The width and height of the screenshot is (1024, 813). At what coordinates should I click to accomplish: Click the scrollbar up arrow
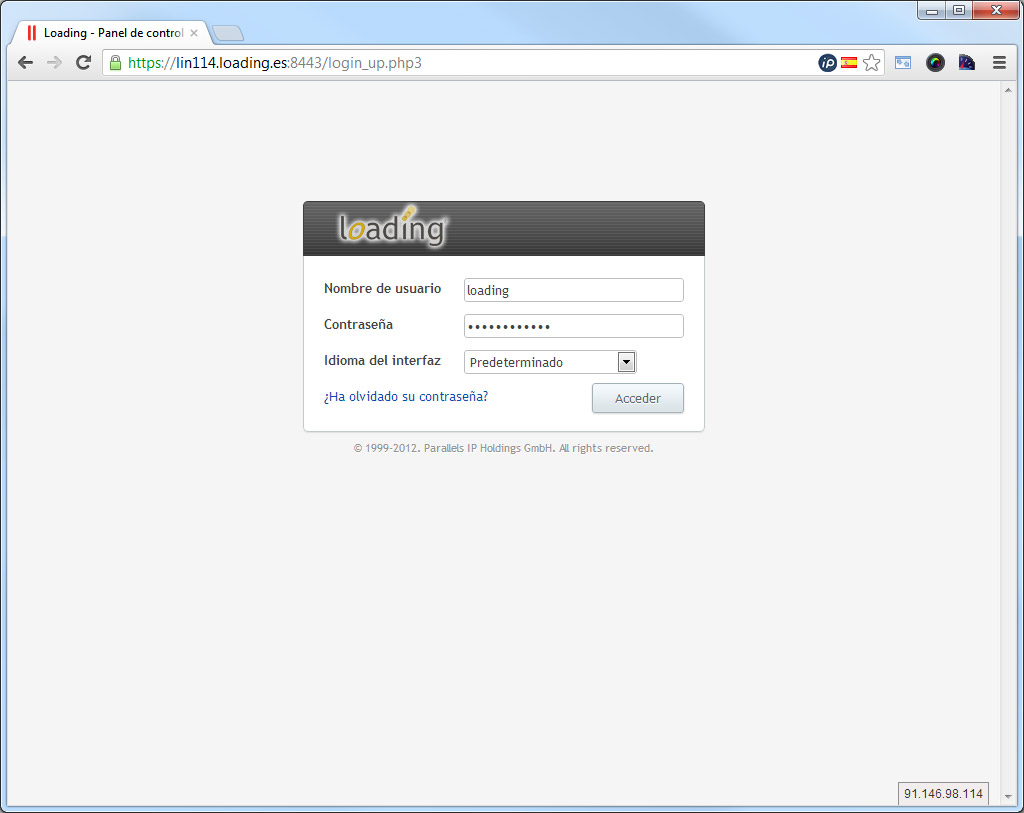click(1008, 90)
